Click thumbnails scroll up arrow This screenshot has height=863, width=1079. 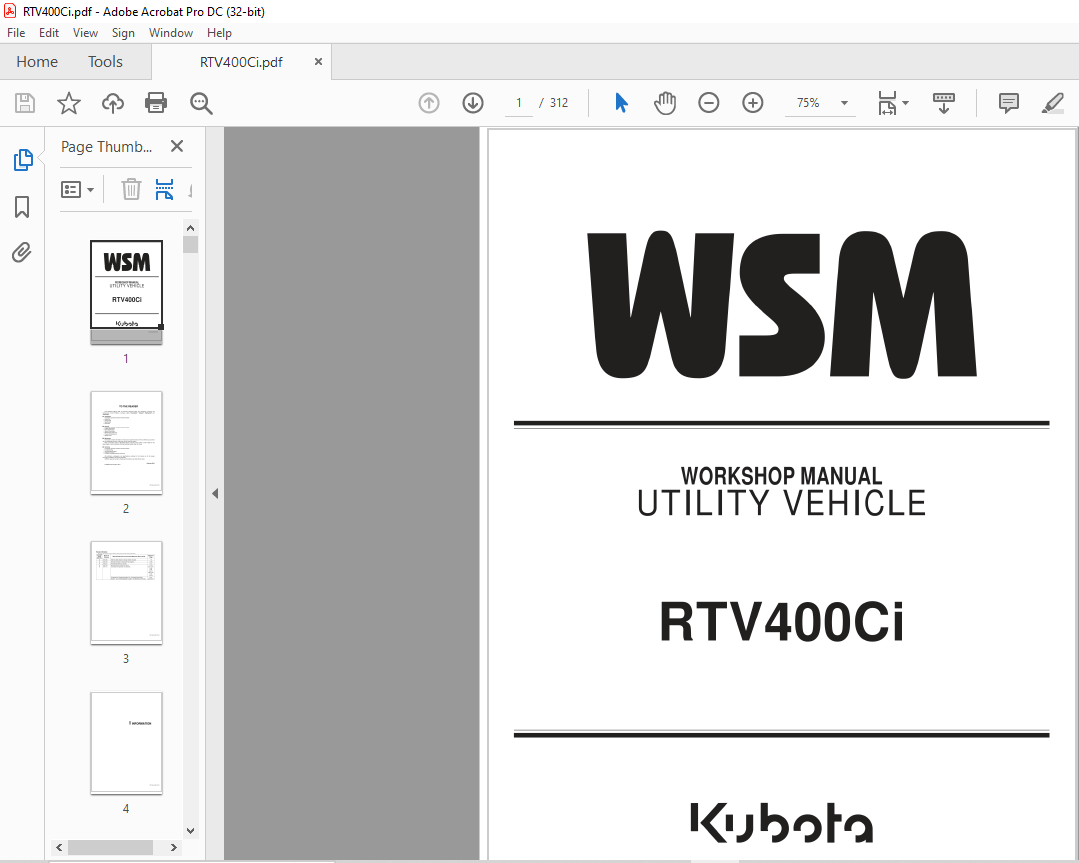tap(191, 228)
